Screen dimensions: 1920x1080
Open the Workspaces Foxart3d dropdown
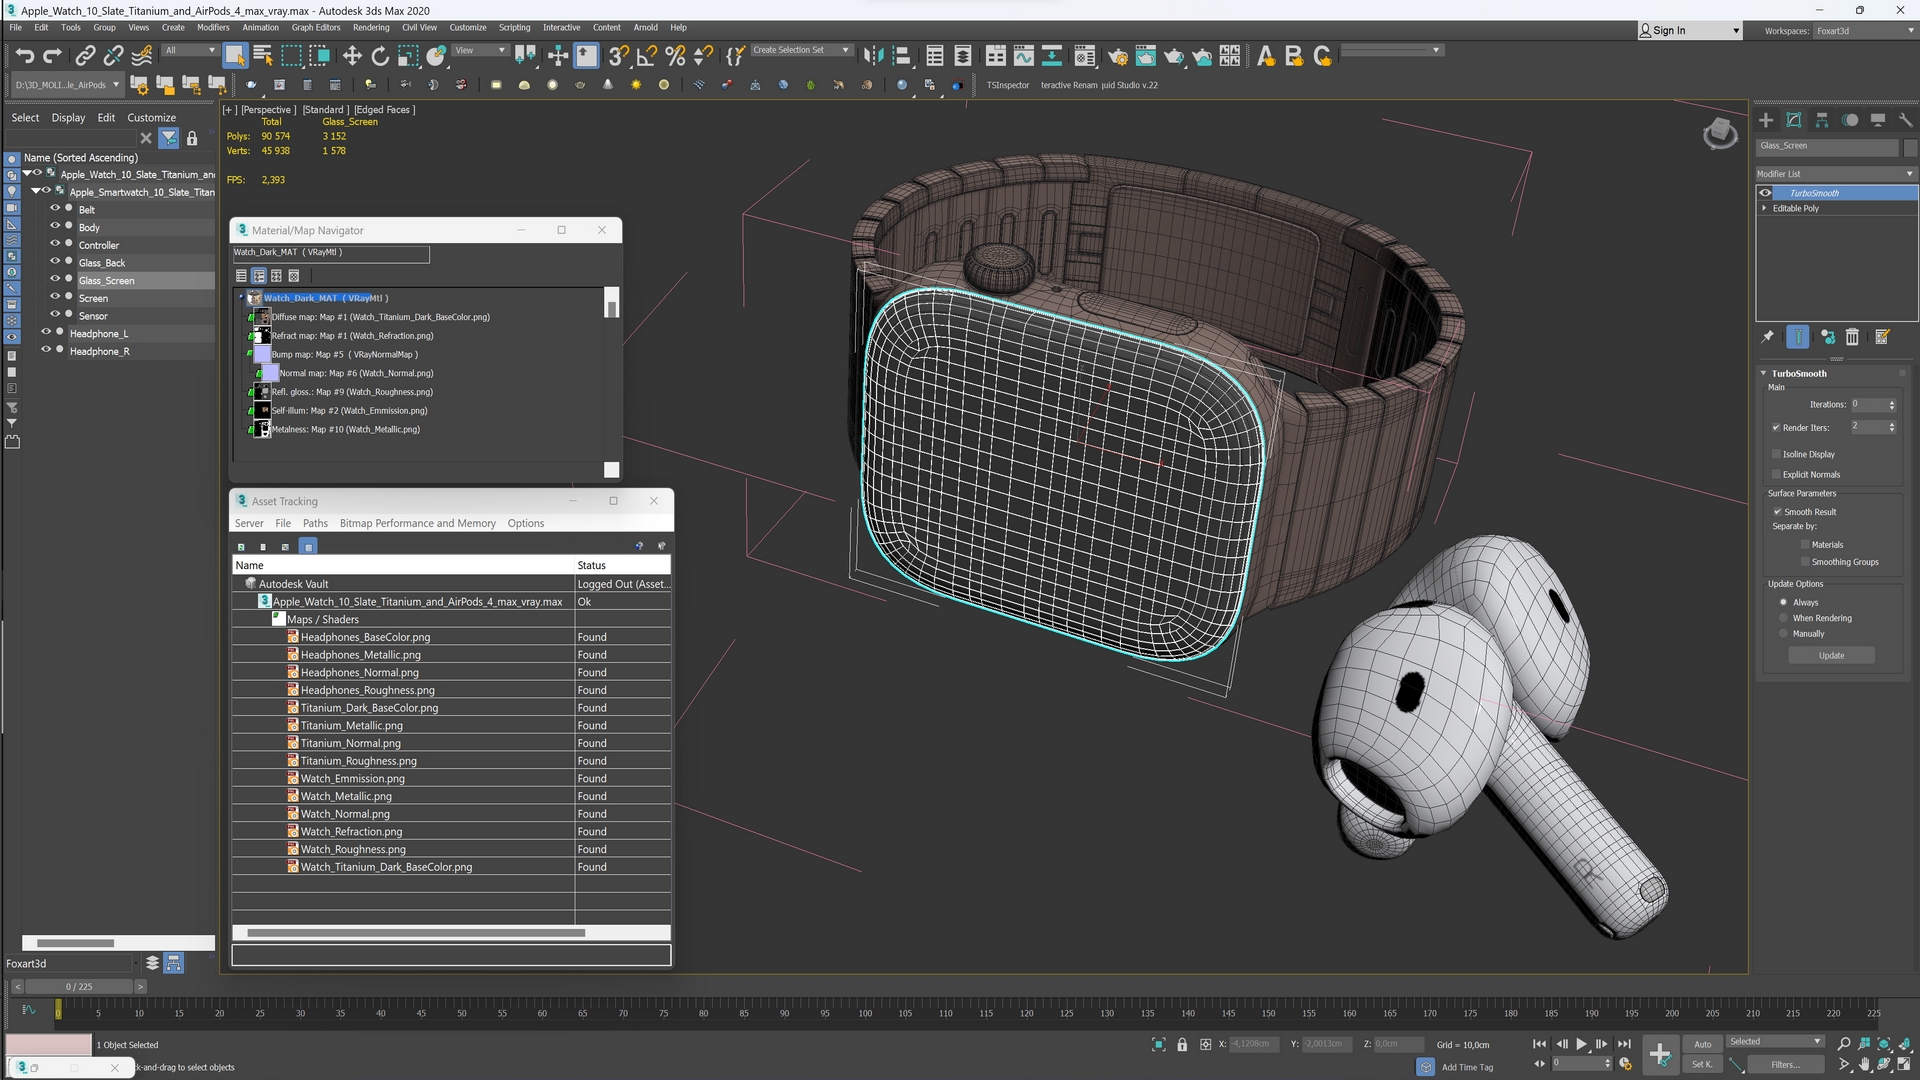pos(1864,31)
